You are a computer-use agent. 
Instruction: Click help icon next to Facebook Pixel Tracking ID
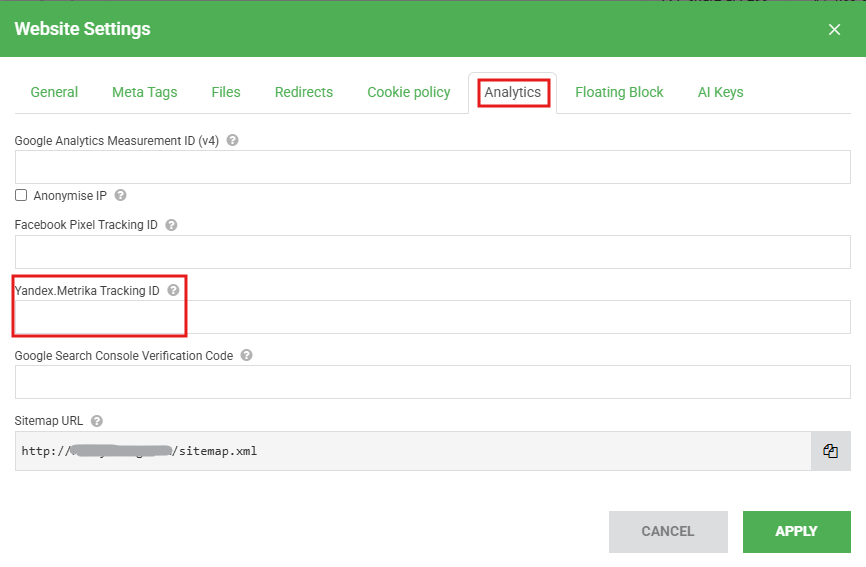(171, 225)
